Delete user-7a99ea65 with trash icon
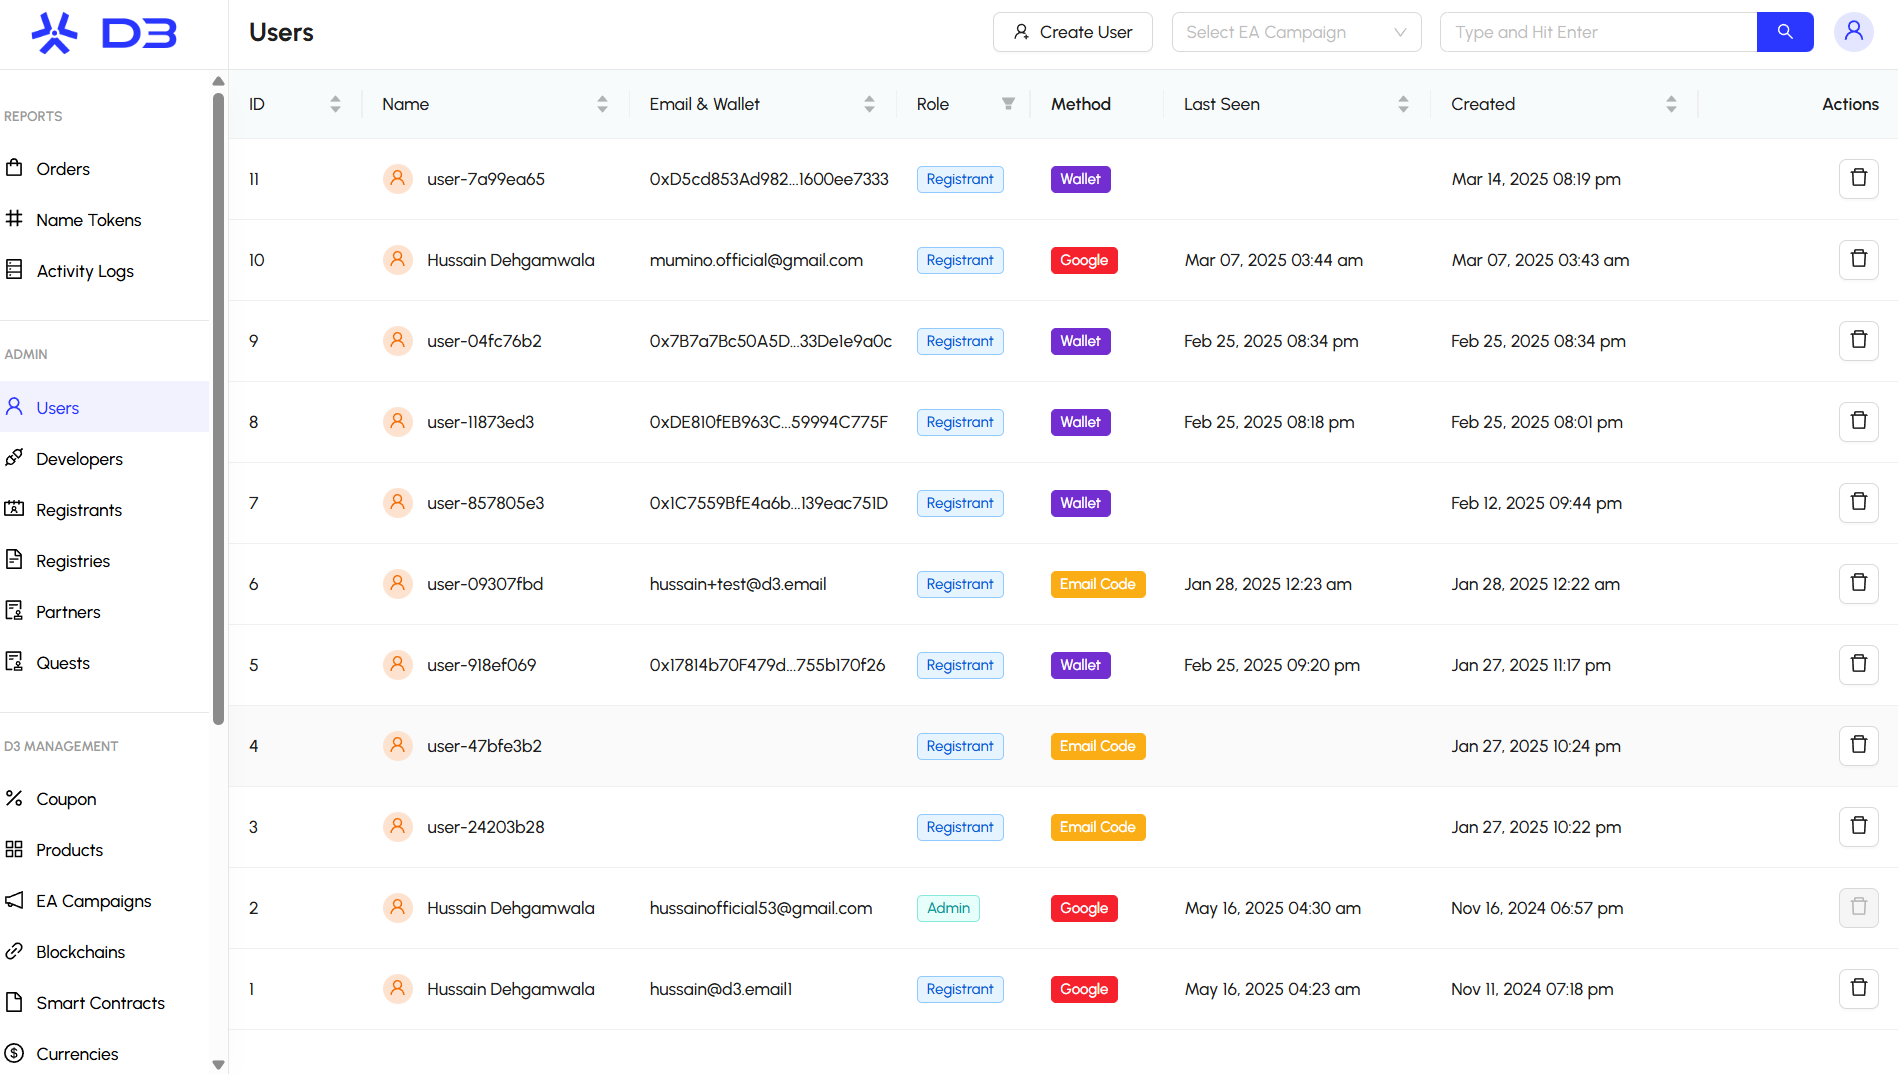This screenshot has height=1074, width=1898. tap(1859, 178)
